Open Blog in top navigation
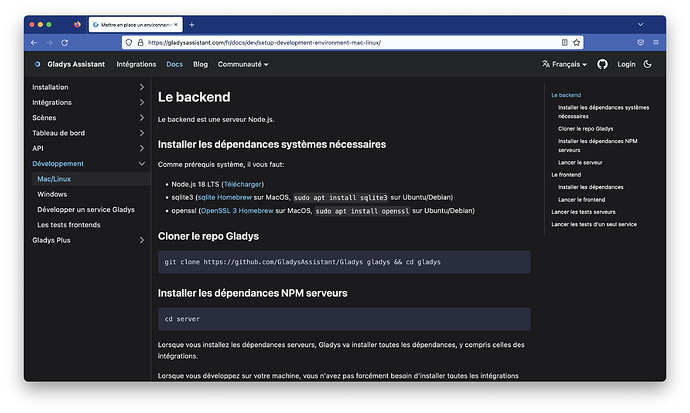 [200, 64]
